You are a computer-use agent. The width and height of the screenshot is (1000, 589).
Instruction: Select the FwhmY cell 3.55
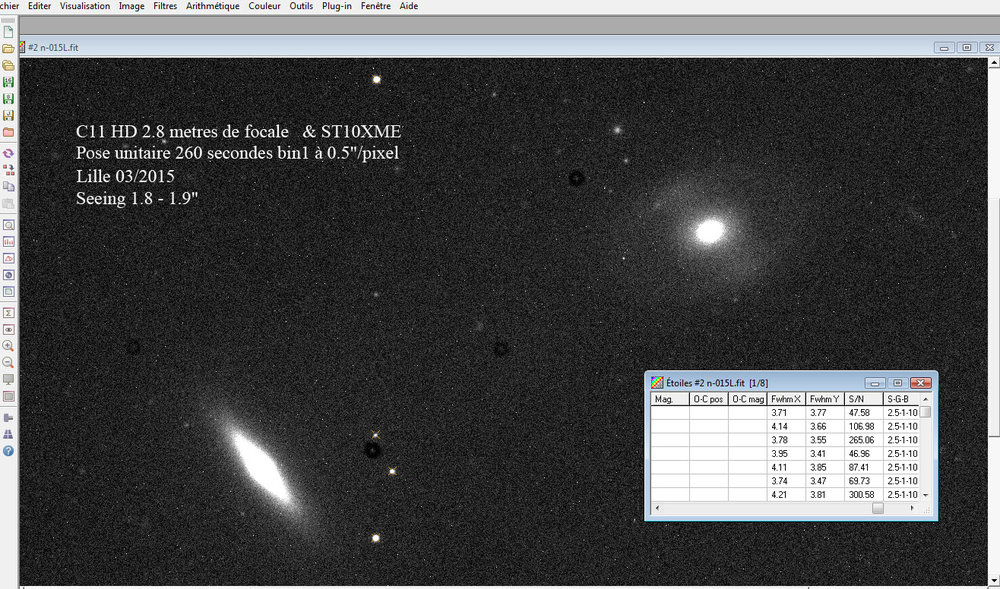(x=825, y=440)
